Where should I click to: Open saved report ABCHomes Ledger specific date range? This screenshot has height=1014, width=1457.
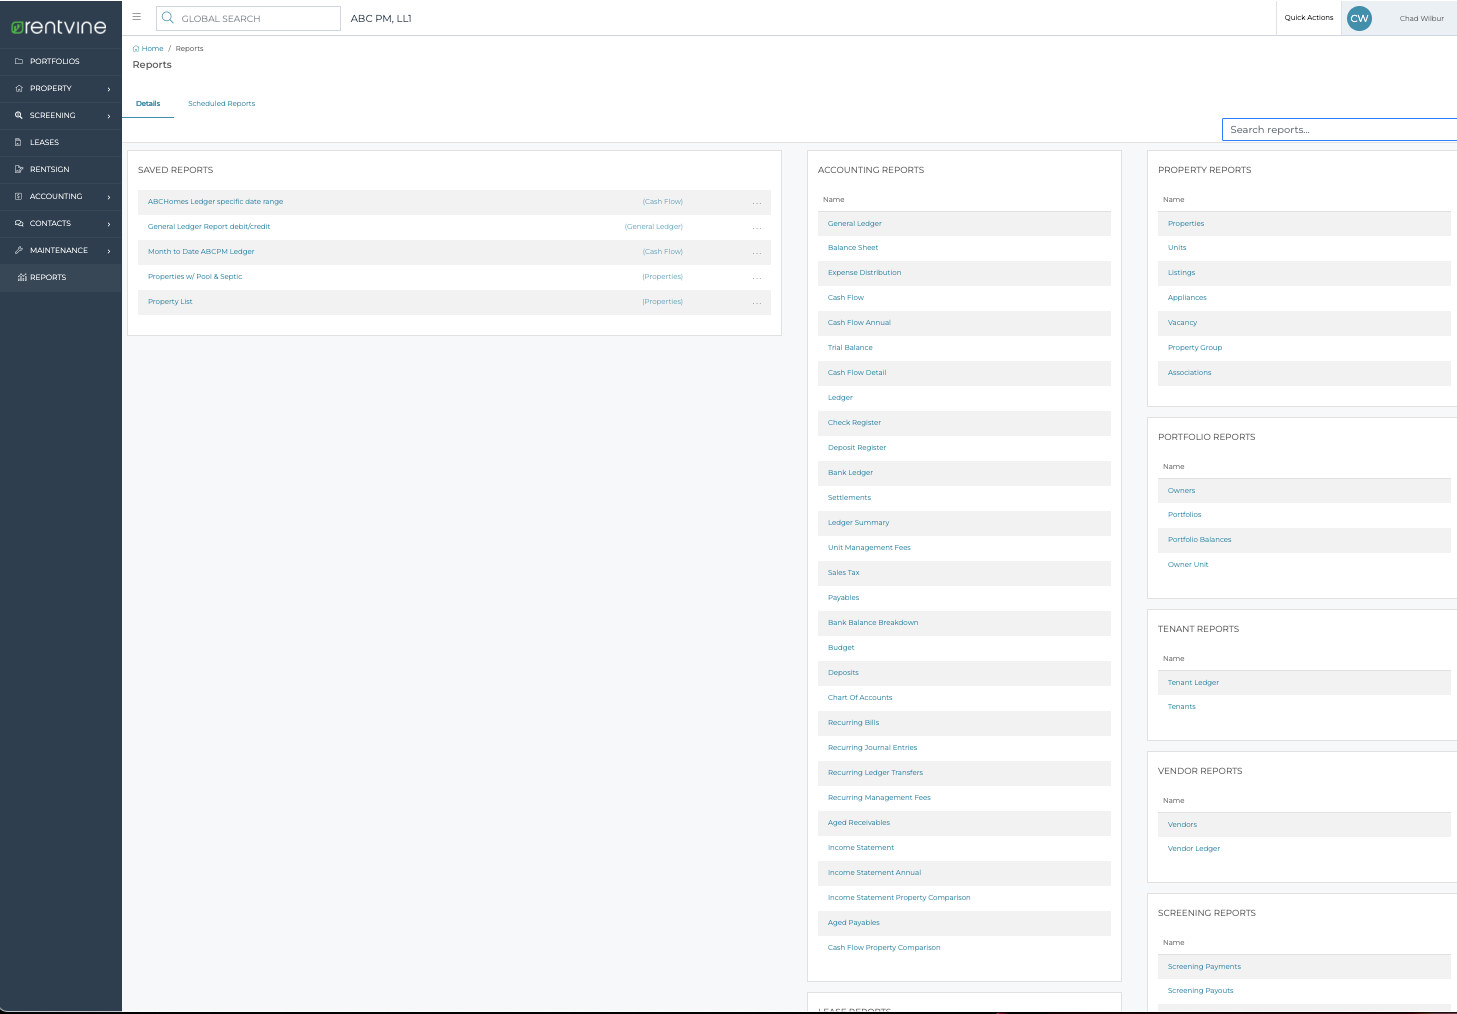(215, 201)
